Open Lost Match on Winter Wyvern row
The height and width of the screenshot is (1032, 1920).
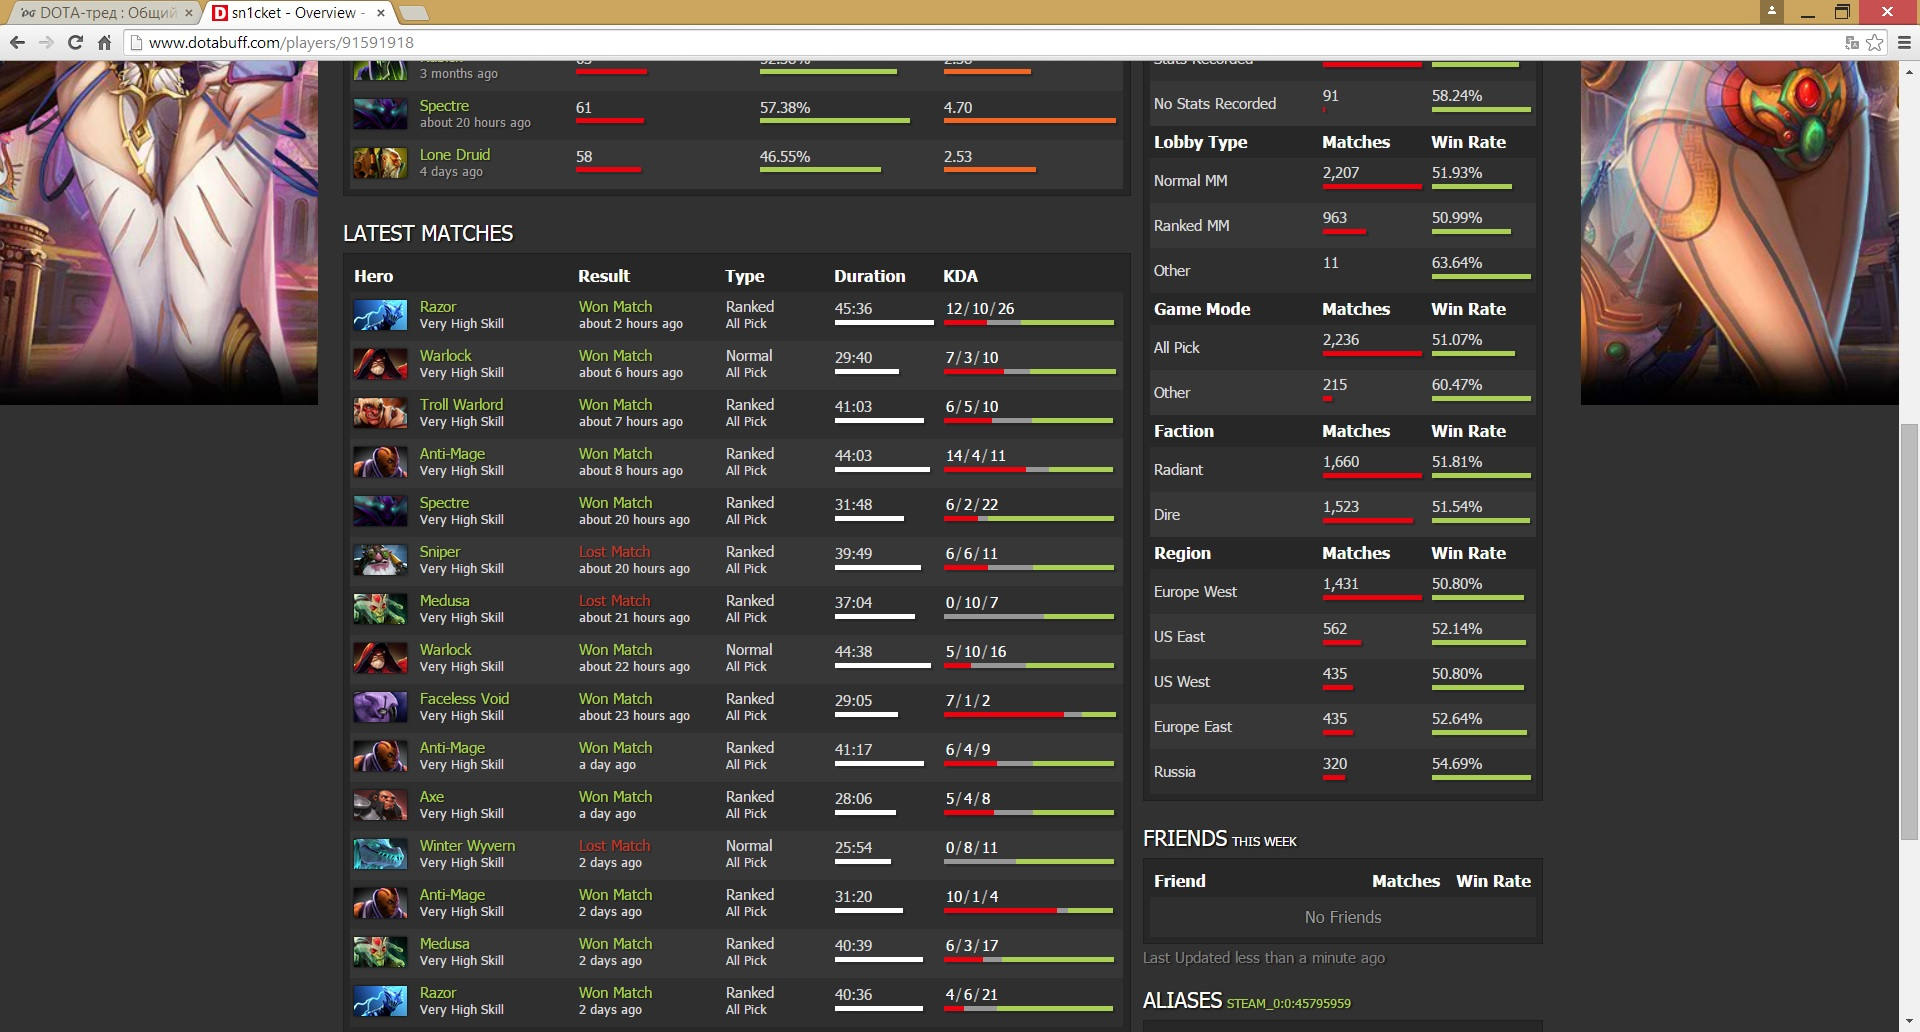point(614,846)
